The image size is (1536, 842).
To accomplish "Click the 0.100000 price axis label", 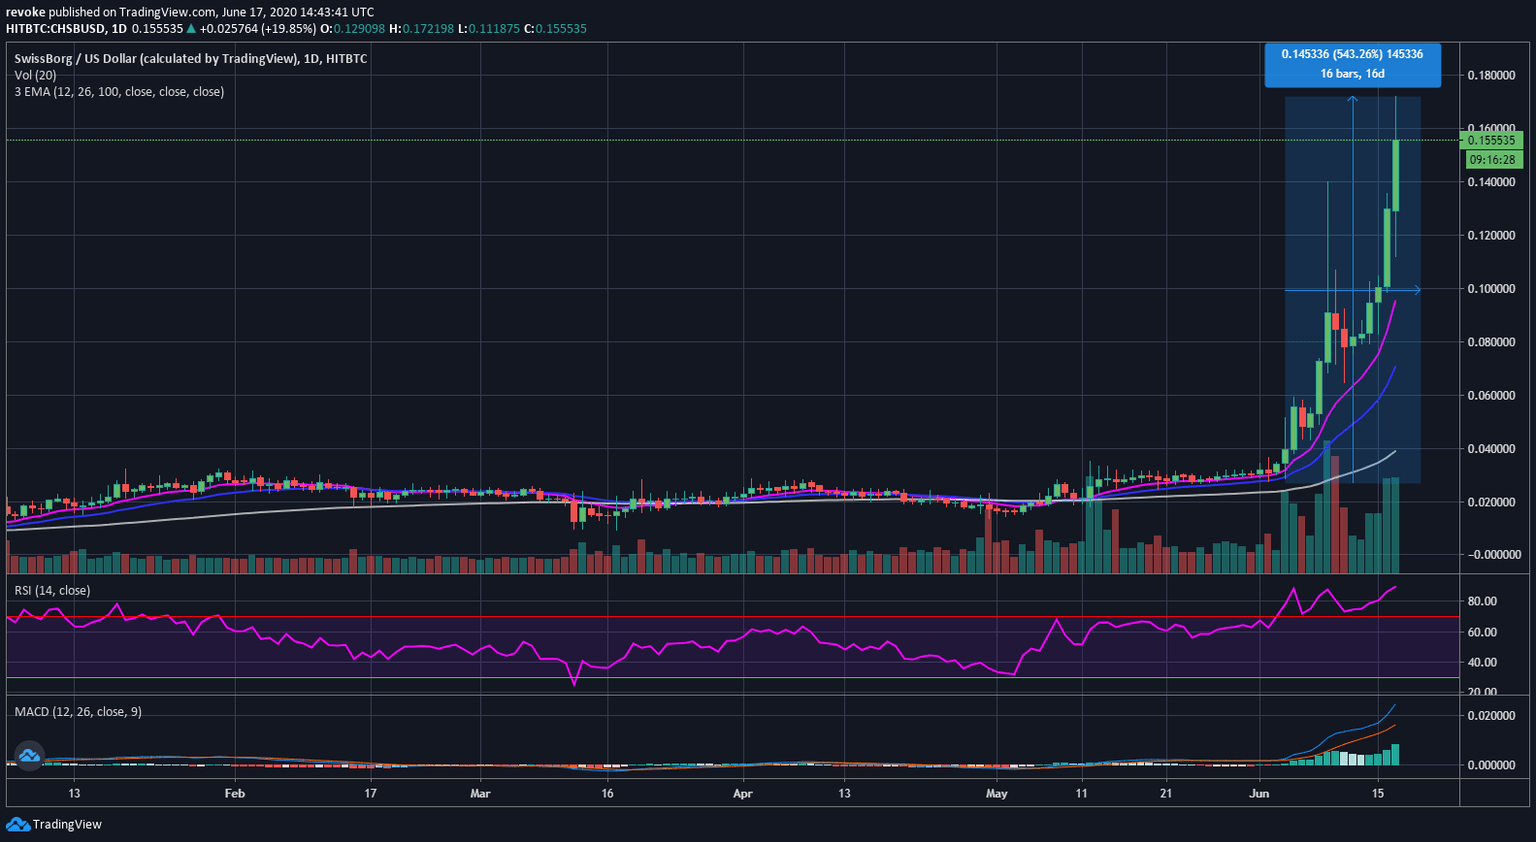I will coord(1491,289).
